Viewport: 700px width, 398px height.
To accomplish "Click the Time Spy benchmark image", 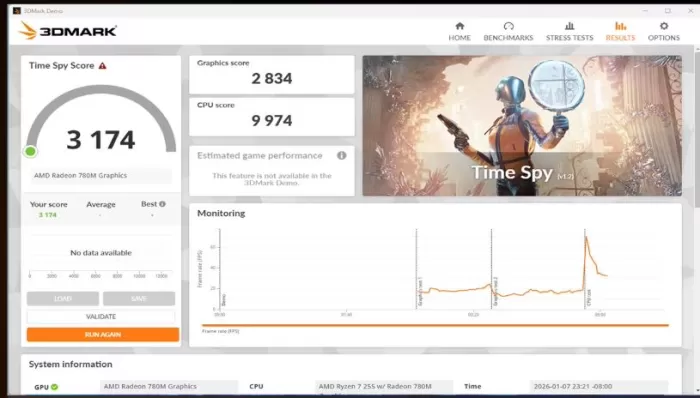I will [522, 125].
